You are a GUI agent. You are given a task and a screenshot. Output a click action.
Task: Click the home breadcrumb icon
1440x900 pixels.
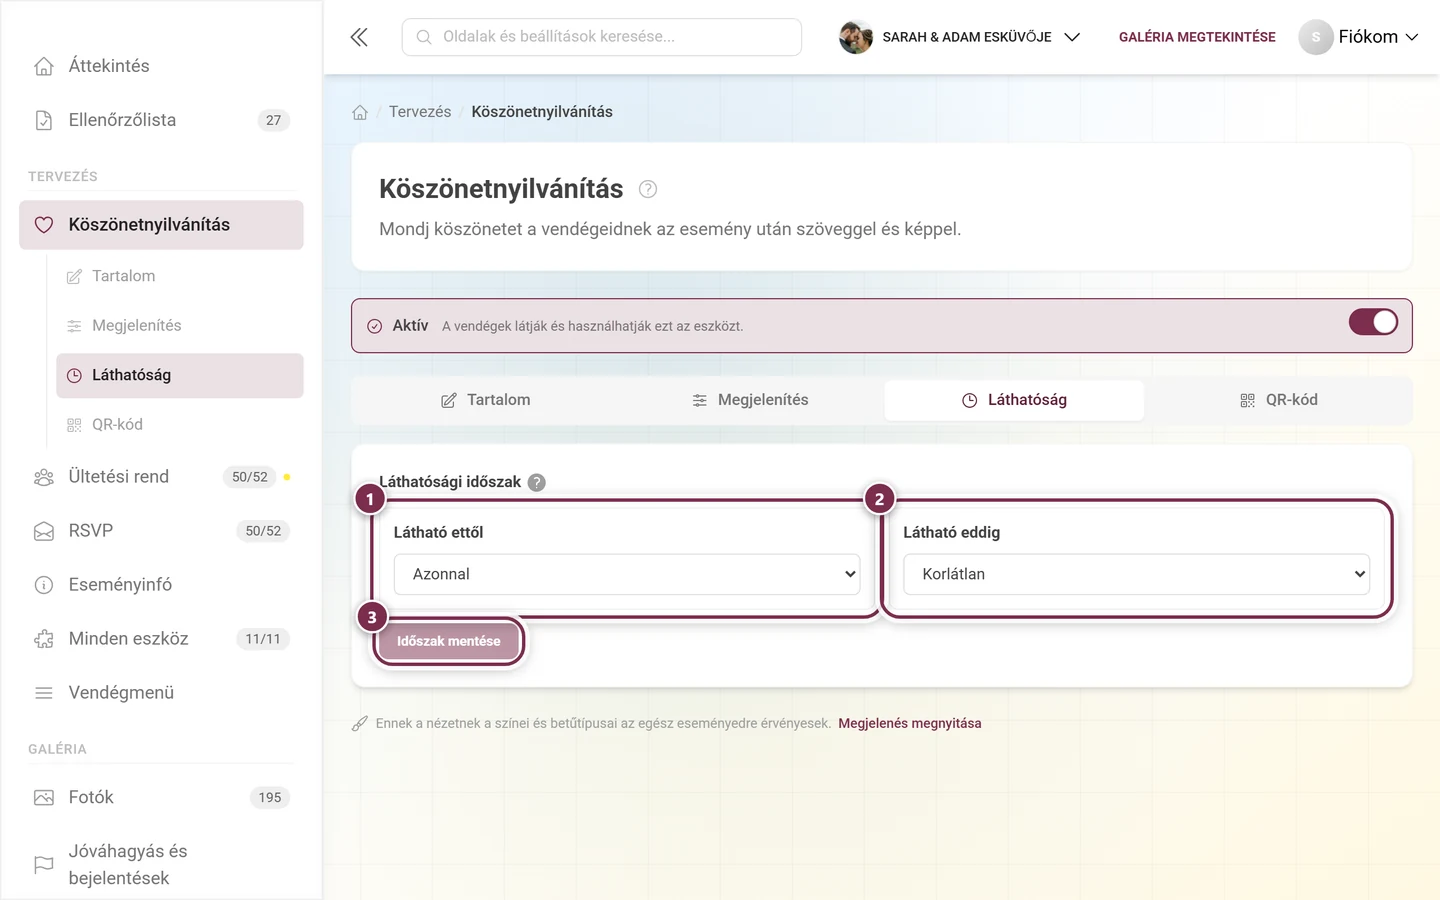[360, 112]
